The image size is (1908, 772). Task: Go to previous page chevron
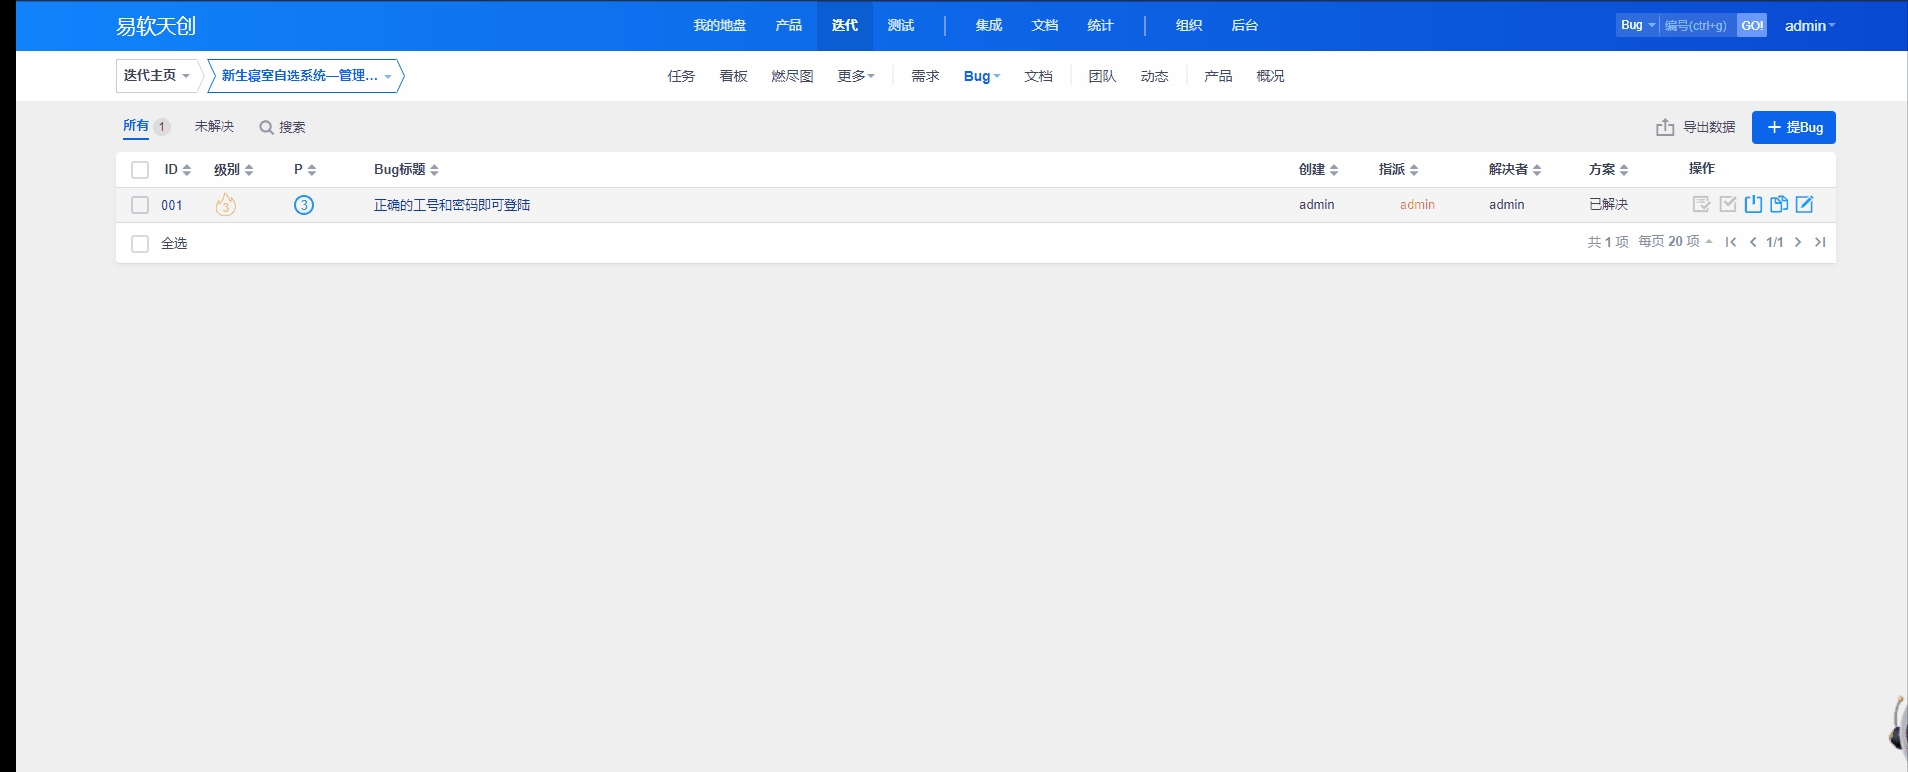pos(1753,242)
